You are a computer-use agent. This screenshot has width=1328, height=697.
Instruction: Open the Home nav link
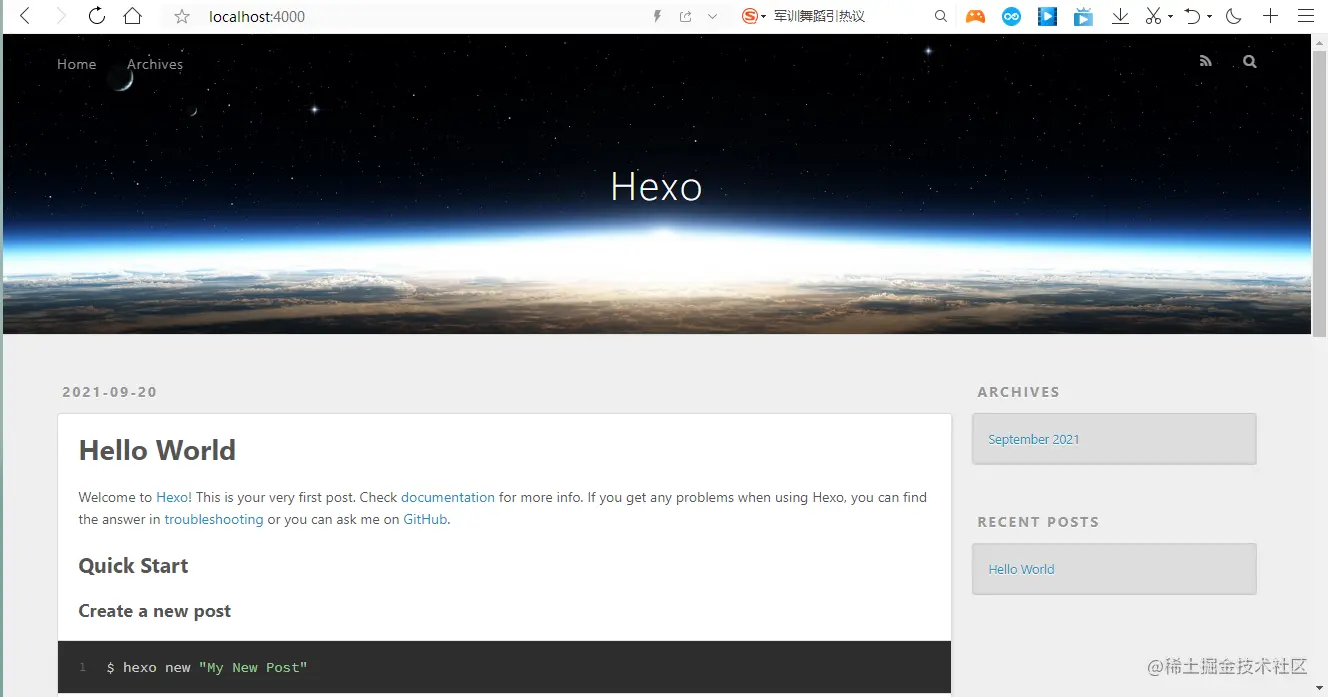77,64
